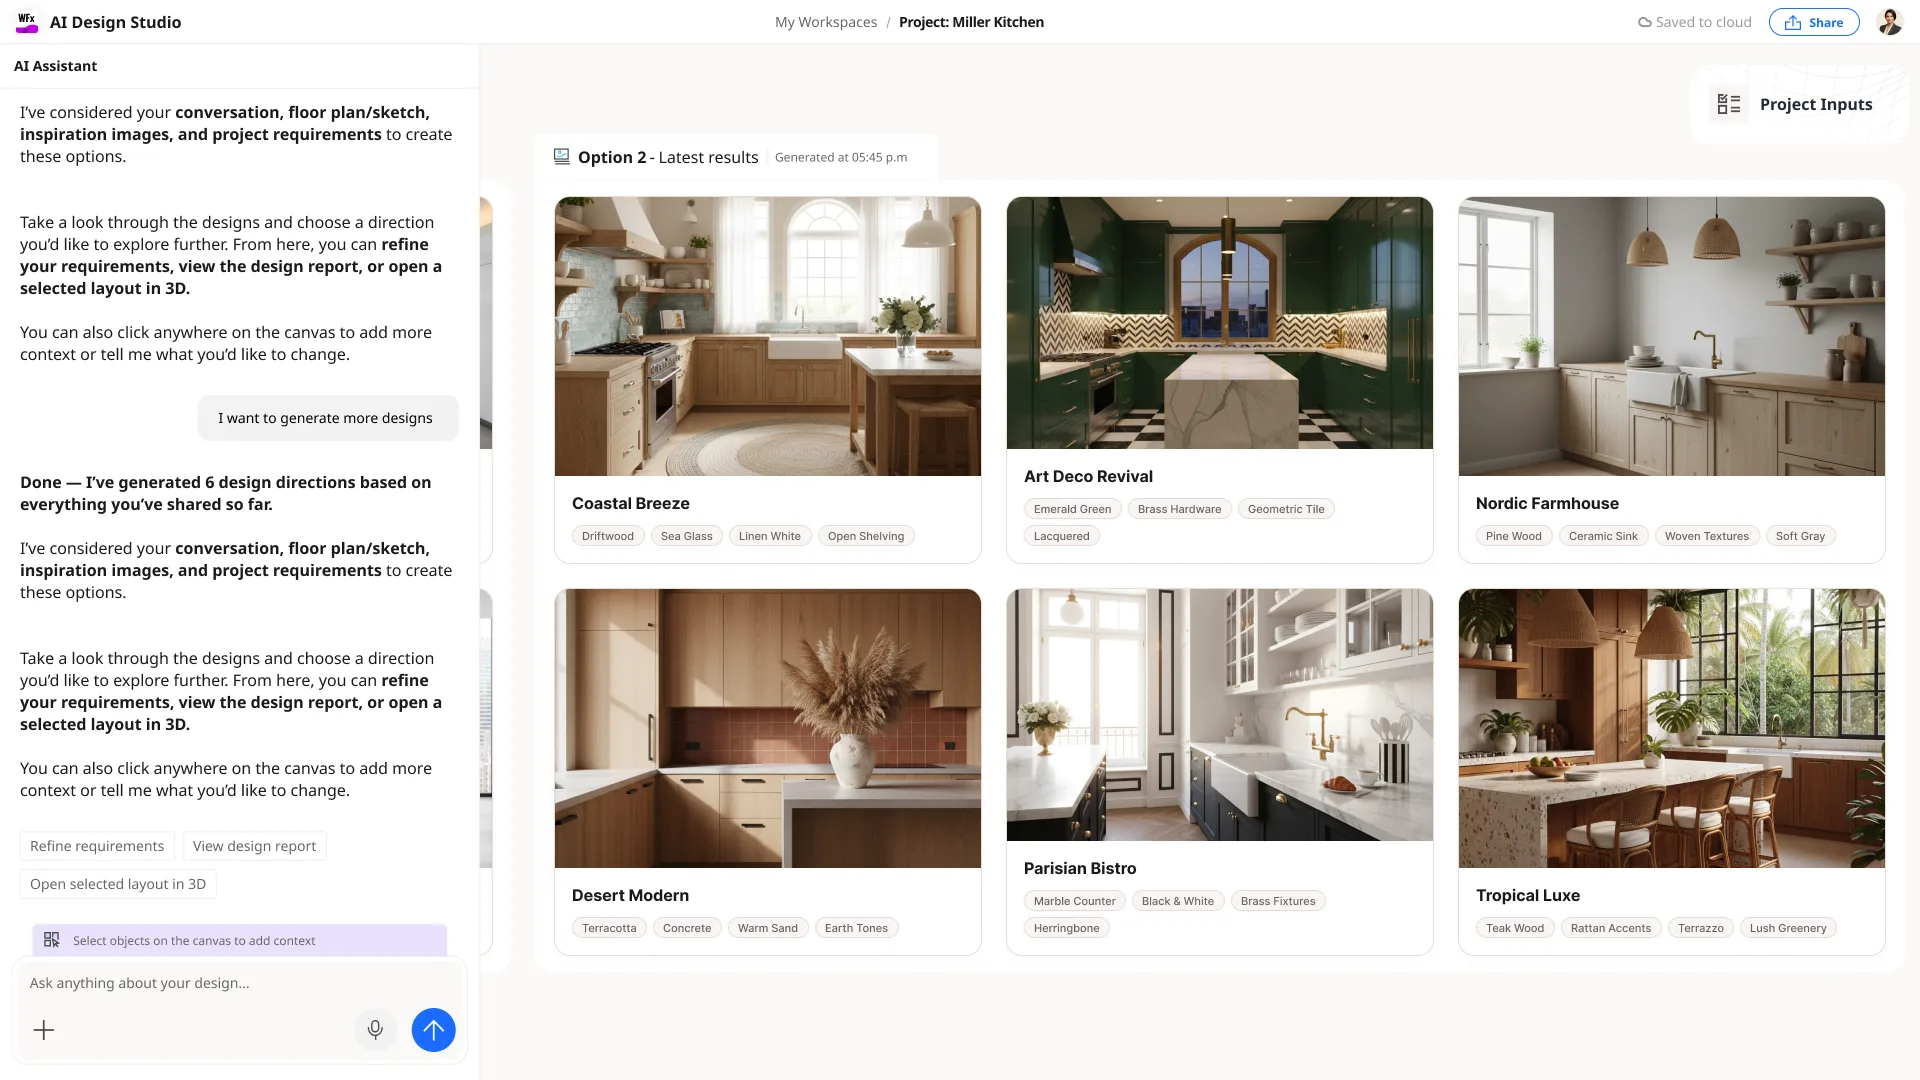Screen dimensions: 1920x1080
Task: Click Saved to cloud status
Action: click(1695, 22)
